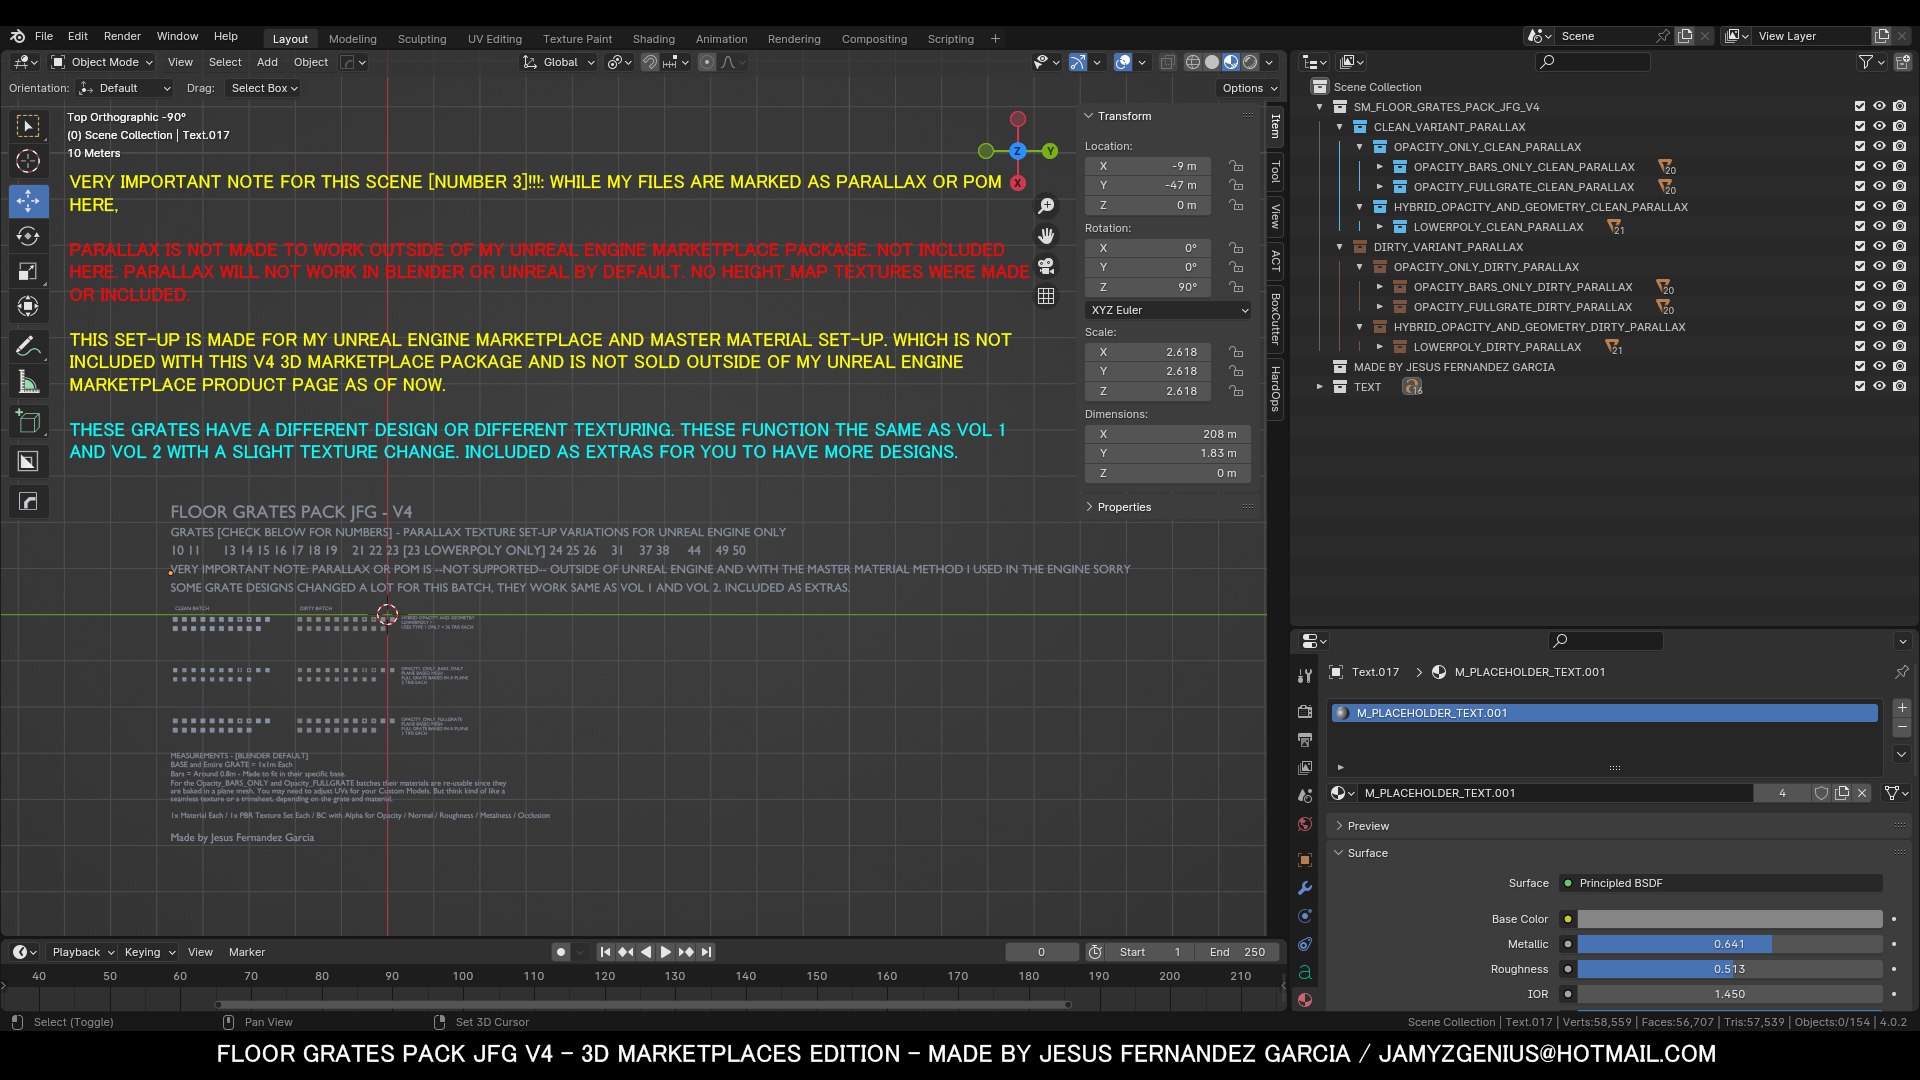Select the Add Cube tool
1920x1080 pixels.
28,422
